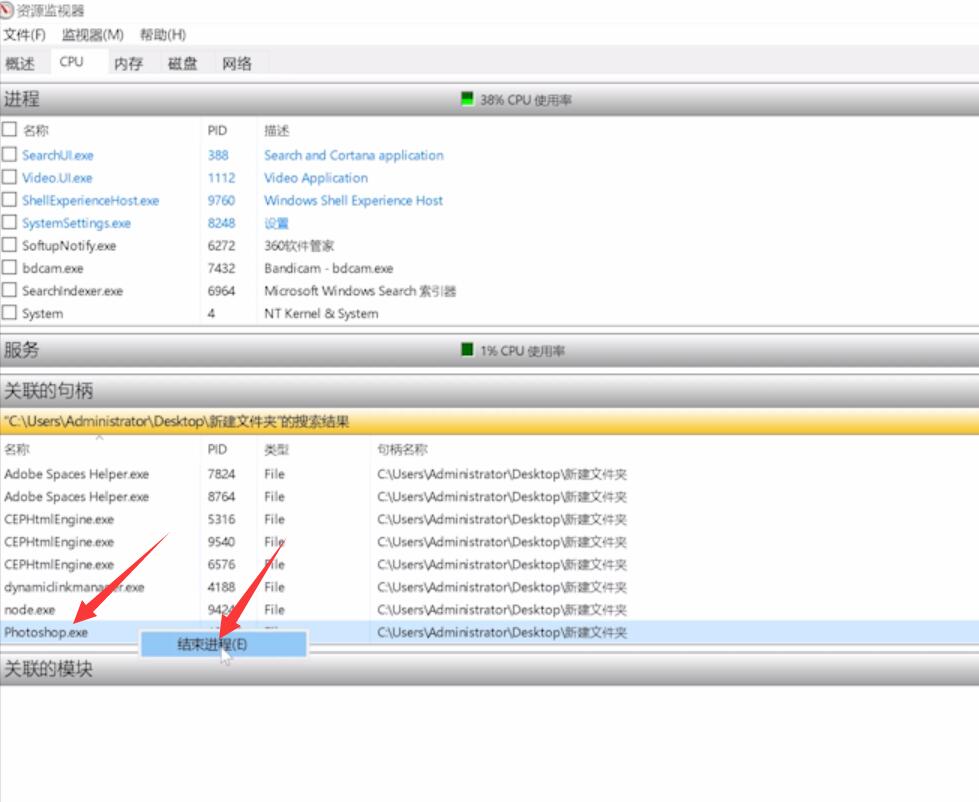Click PID 9540 in the handles list
This screenshot has height=802, width=979.
pyautogui.click(x=222, y=542)
